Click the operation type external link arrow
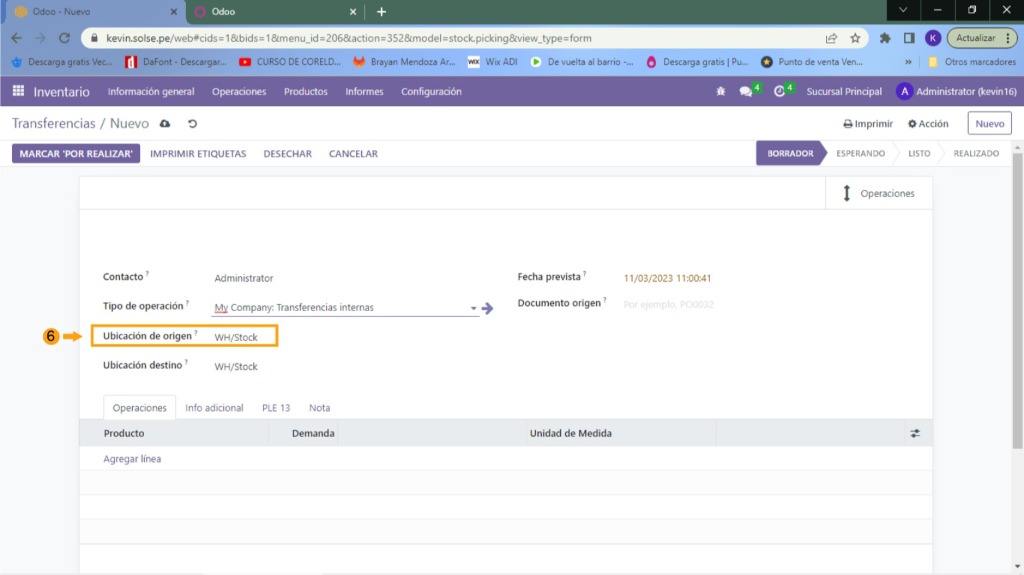The width and height of the screenshot is (1024, 575). pos(487,308)
